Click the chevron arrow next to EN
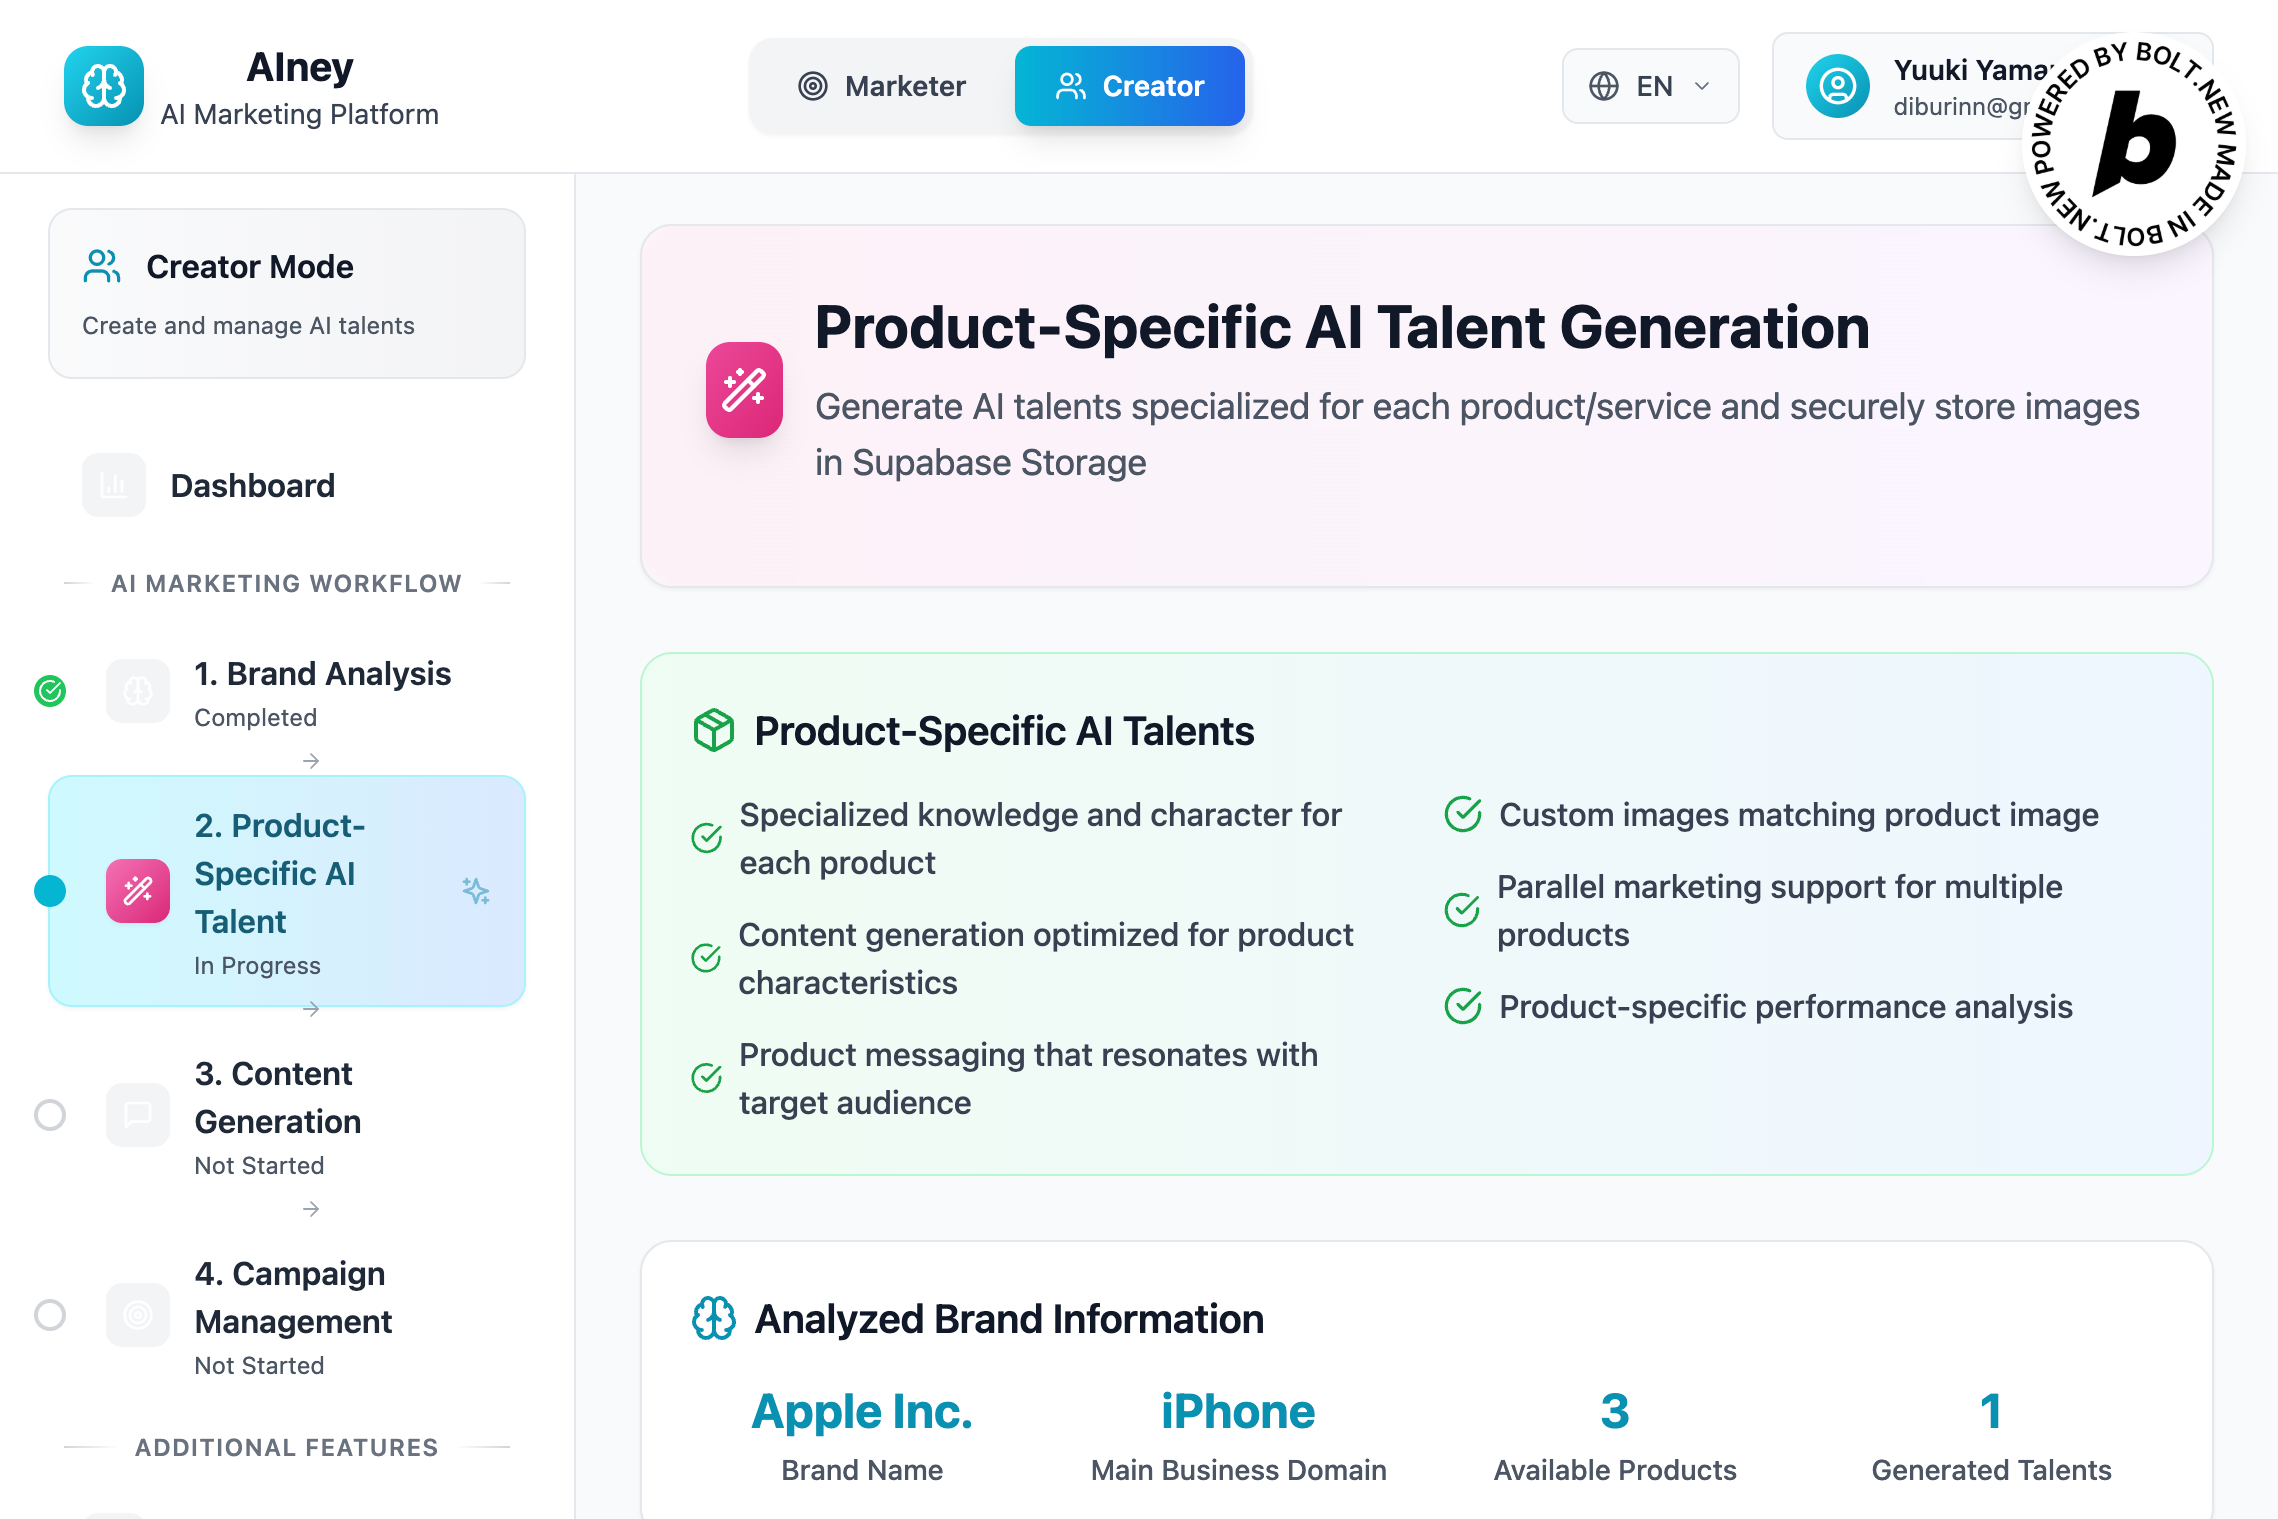The width and height of the screenshot is (2278, 1519). pos(1702,87)
